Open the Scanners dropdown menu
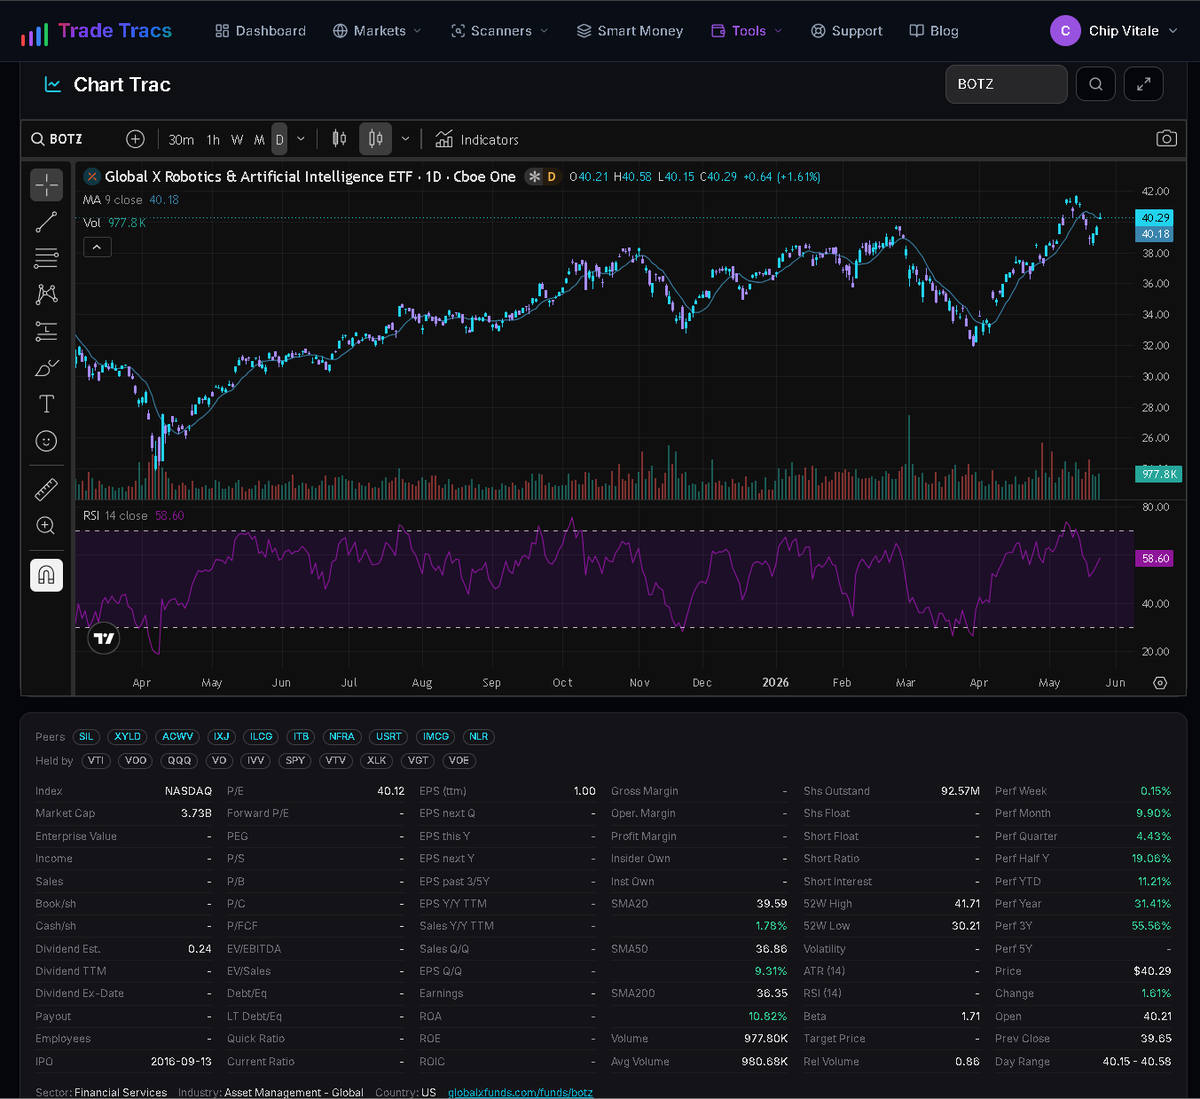This screenshot has width=1200, height=1099. 499,31
